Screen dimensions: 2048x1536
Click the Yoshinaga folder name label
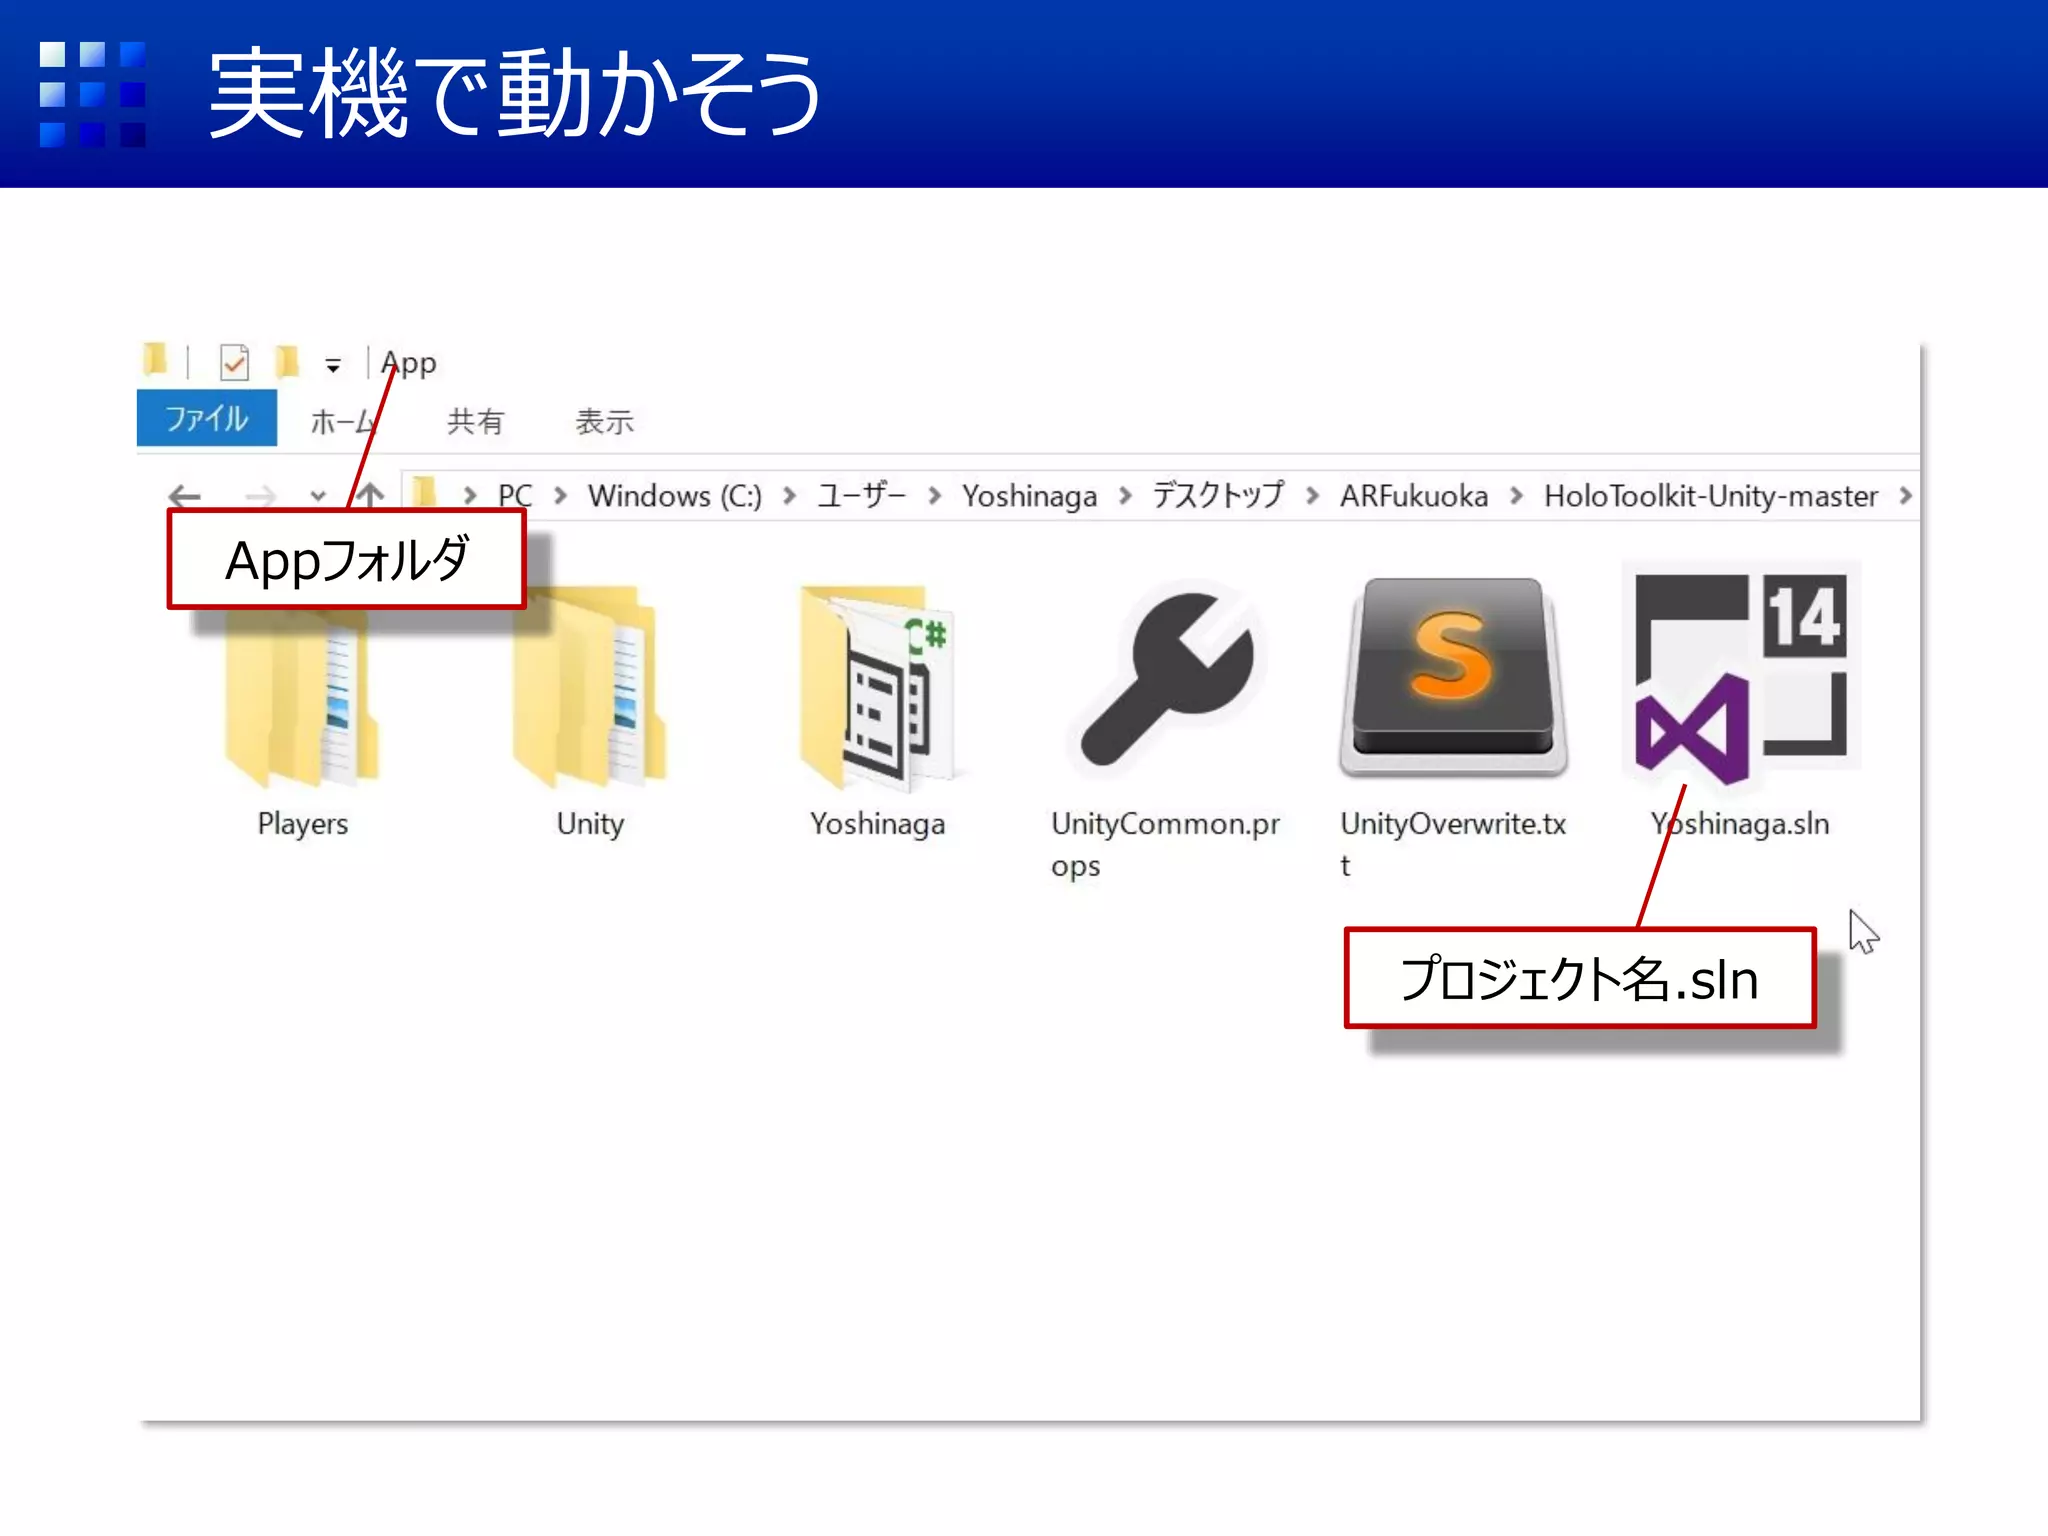point(878,825)
